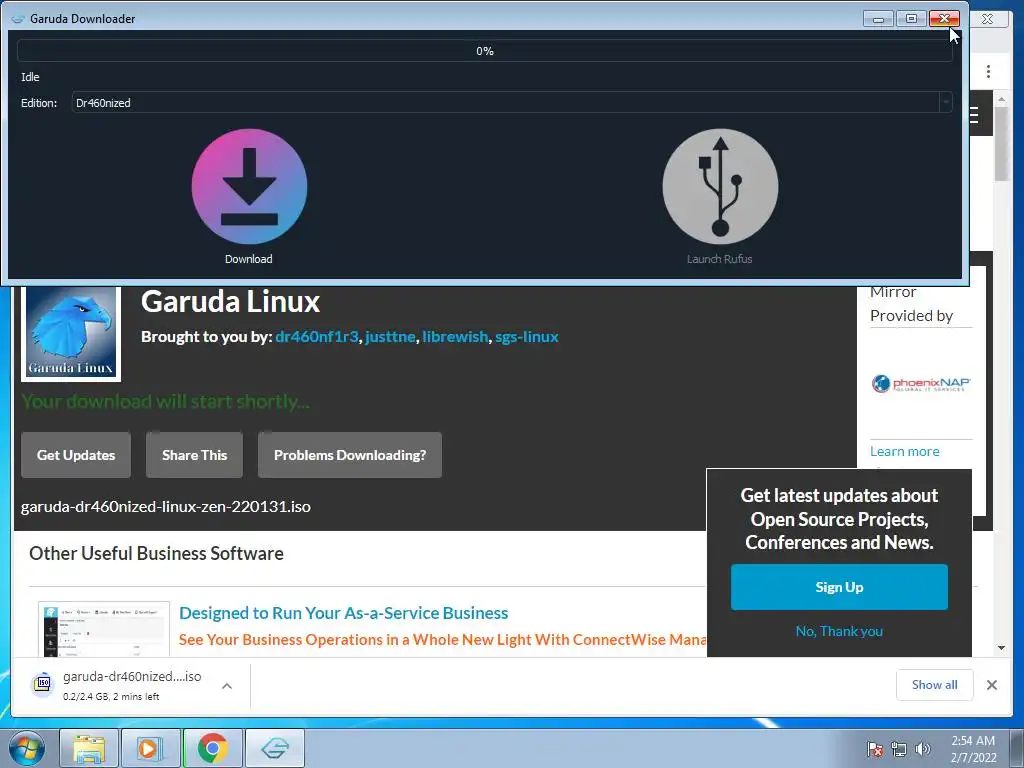Open librewish author link
Viewport: 1024px width, 768px height.
455,337
